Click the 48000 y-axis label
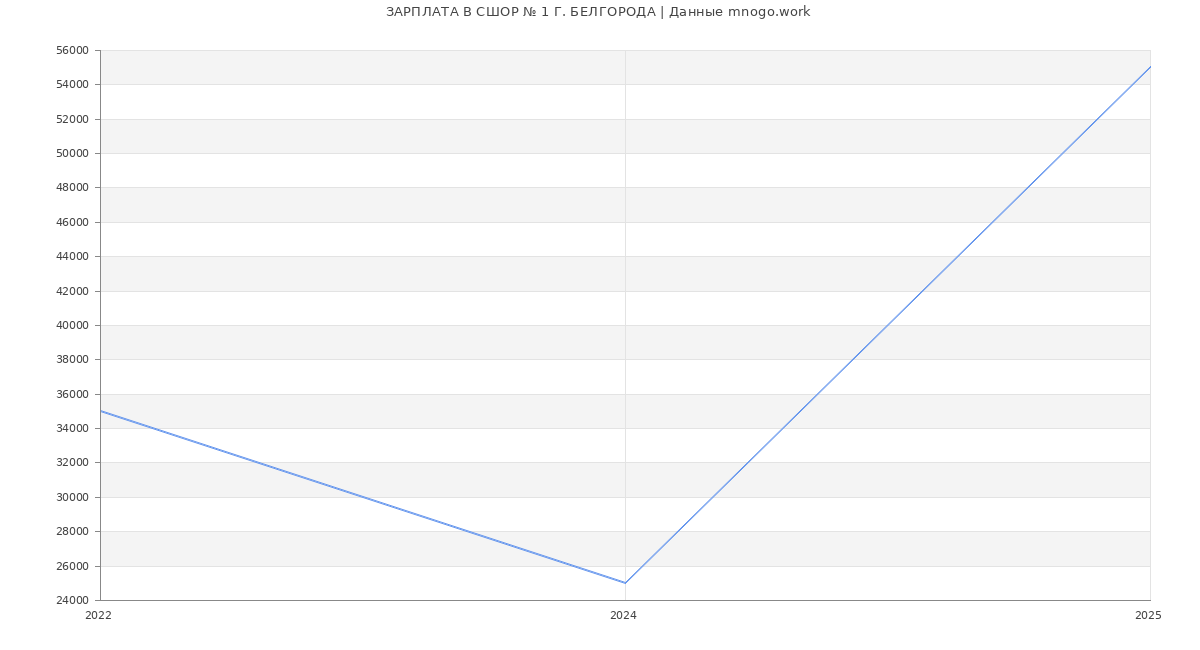The height and width of the screenshot is (650, 1200). (x=72, y=188)
